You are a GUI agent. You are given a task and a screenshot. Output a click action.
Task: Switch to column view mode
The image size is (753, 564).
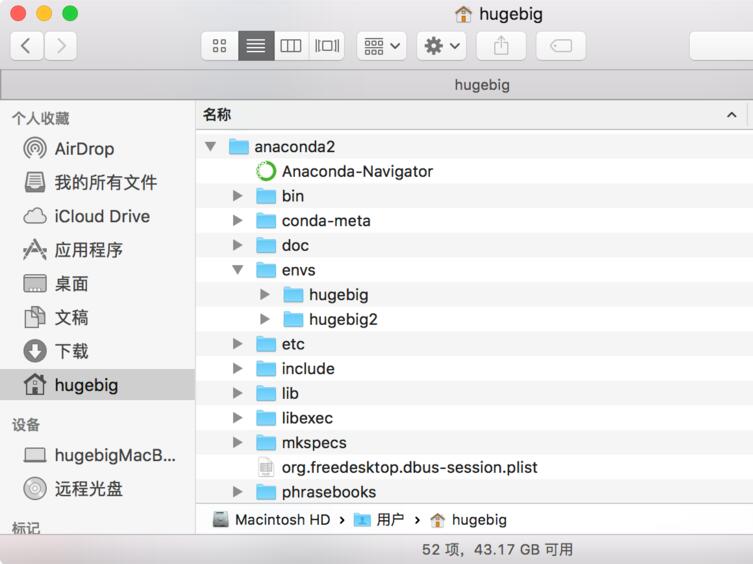pos(291,46)
